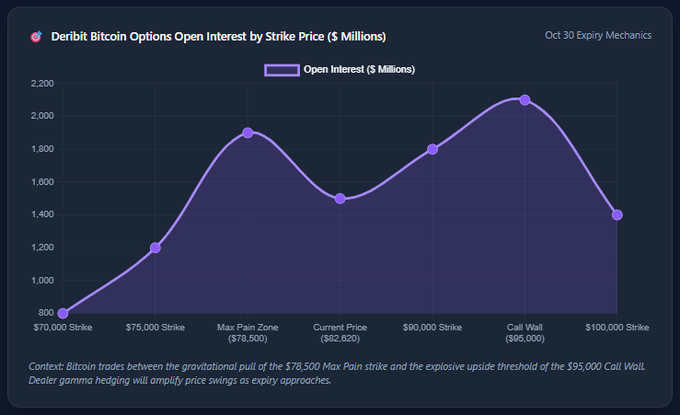This screenshot has height=415, width=680.
Task: Click the 'Oct 30 Expiry Mechanics' label
Action: tap(598, 35)
